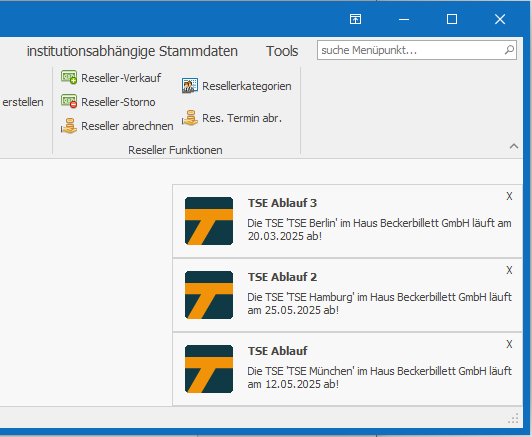Click the magnifier icon in menu search
Viewport: 532px width, 437px height.
509,50
